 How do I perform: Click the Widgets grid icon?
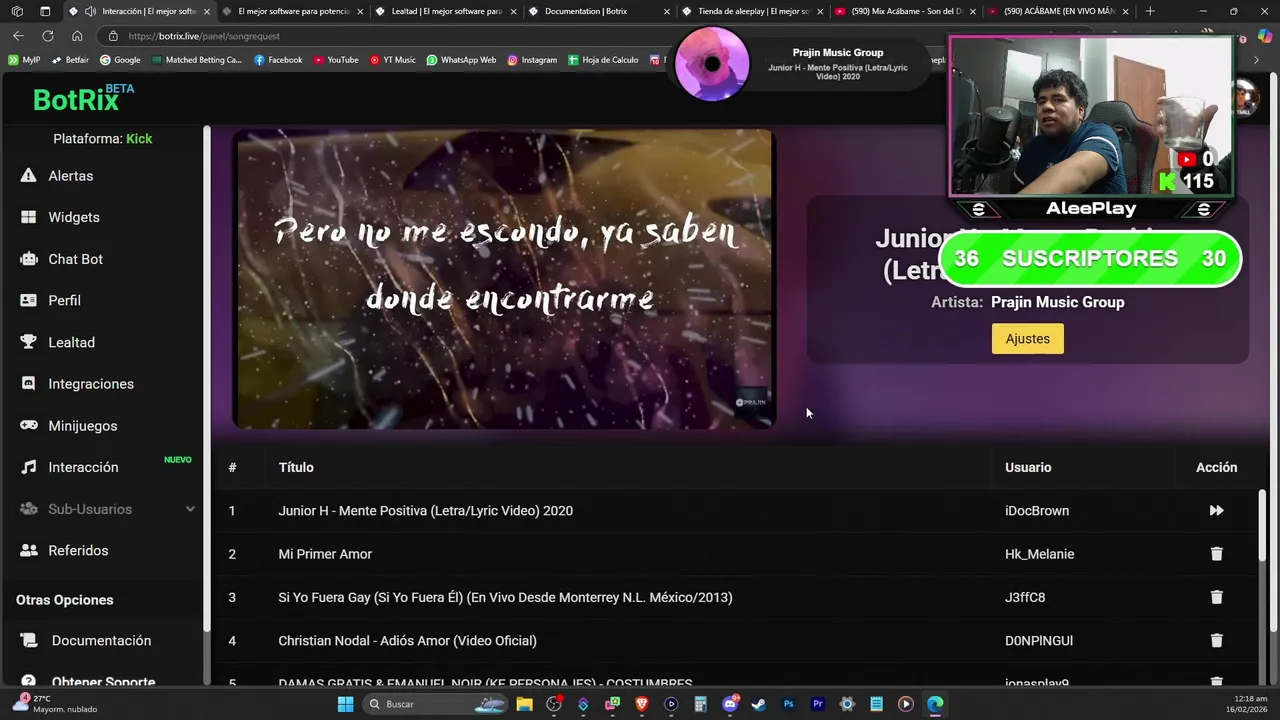pos(29,217)
